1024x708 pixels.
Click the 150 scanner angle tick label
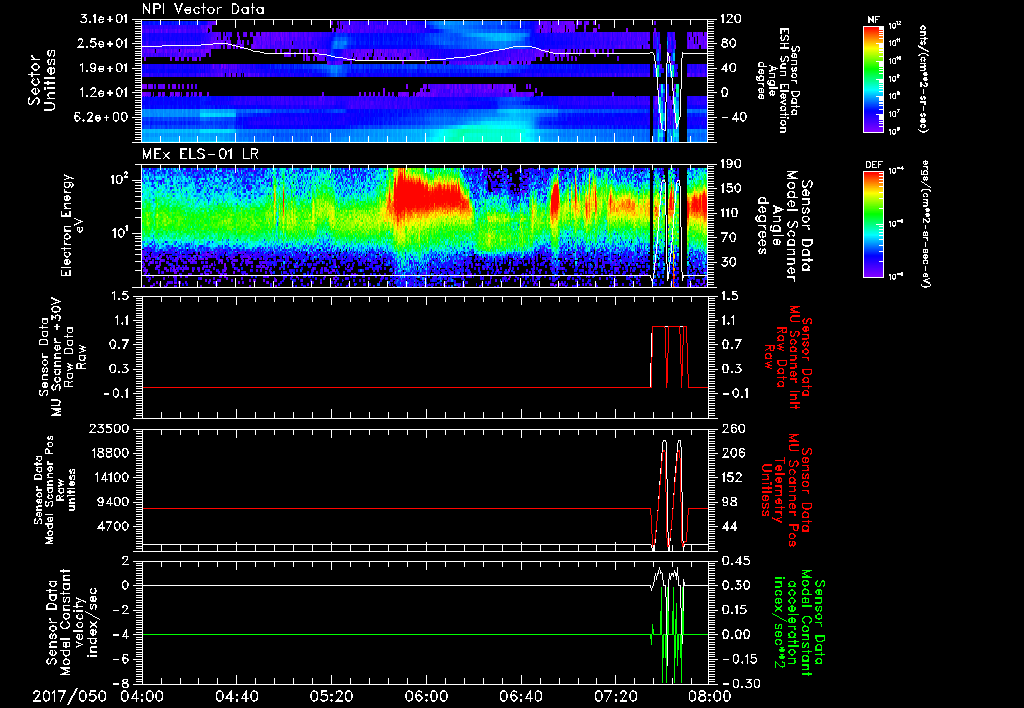[731, 189]
